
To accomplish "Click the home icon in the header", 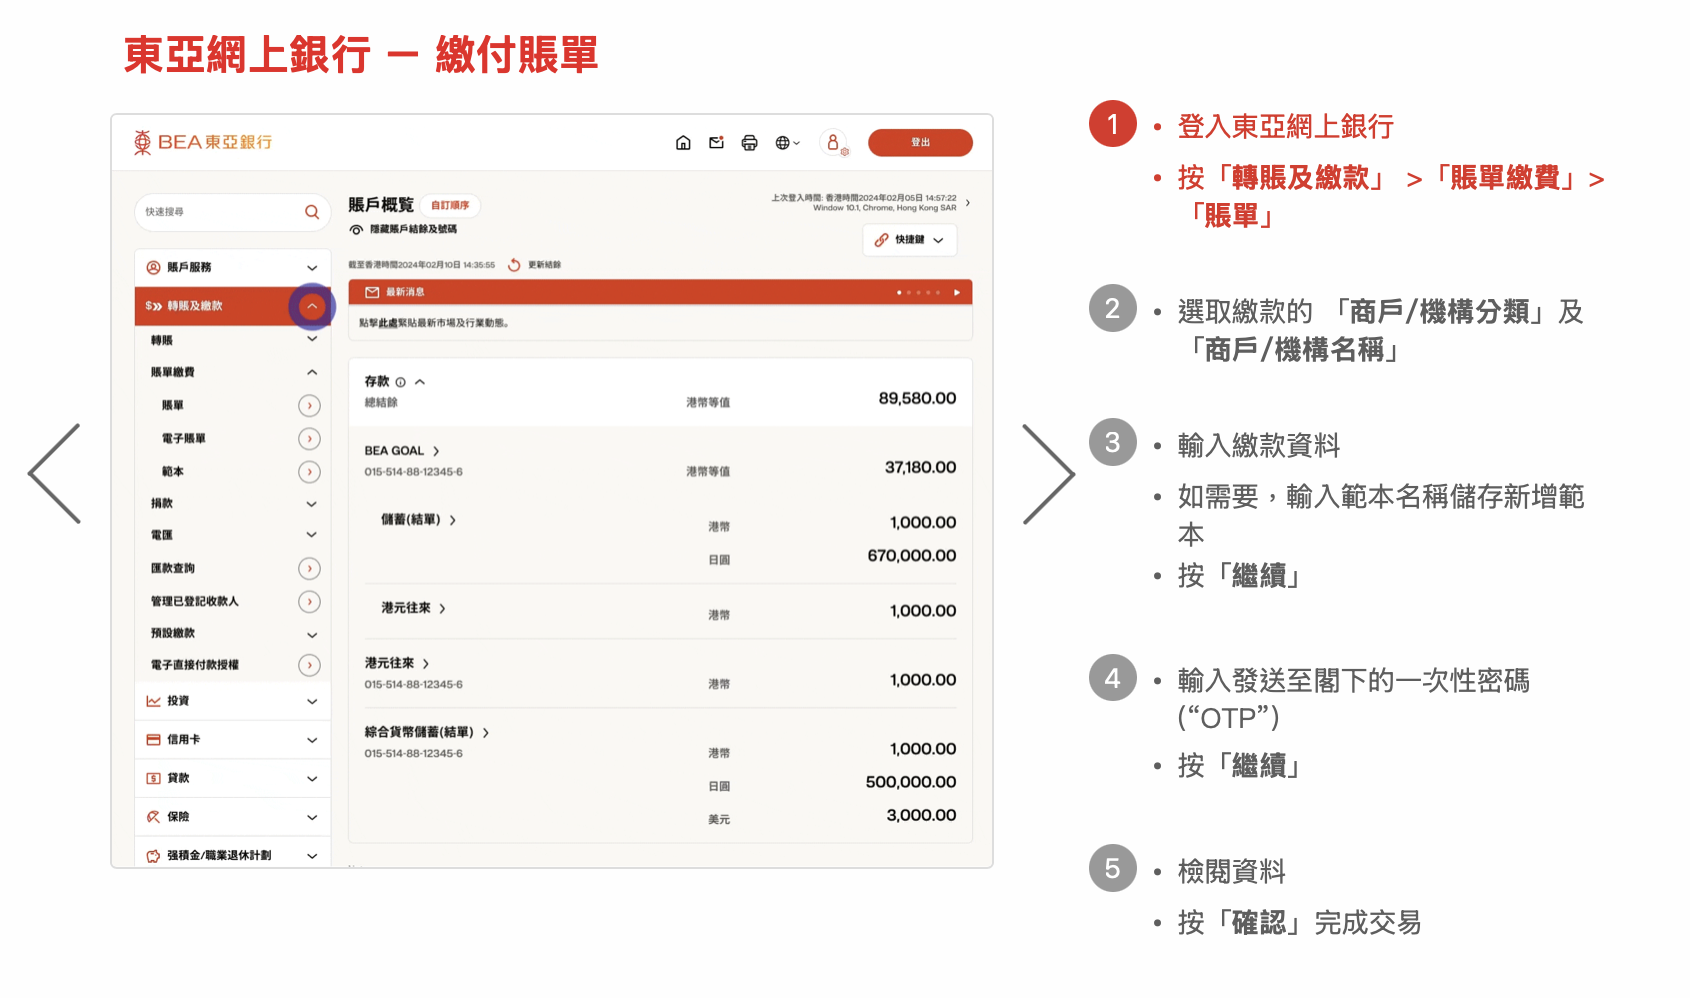I will [683, 143].
